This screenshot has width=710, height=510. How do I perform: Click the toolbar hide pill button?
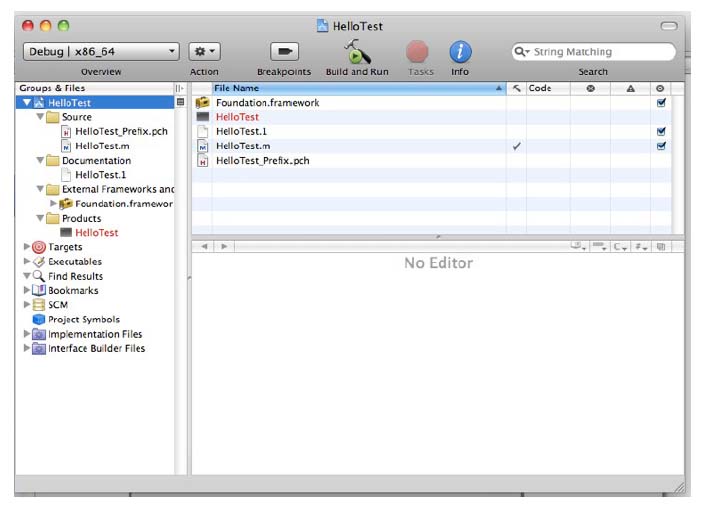(669, 26)
